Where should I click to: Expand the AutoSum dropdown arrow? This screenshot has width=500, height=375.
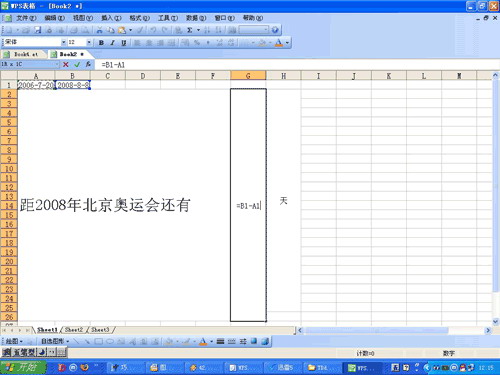[198, 30]
